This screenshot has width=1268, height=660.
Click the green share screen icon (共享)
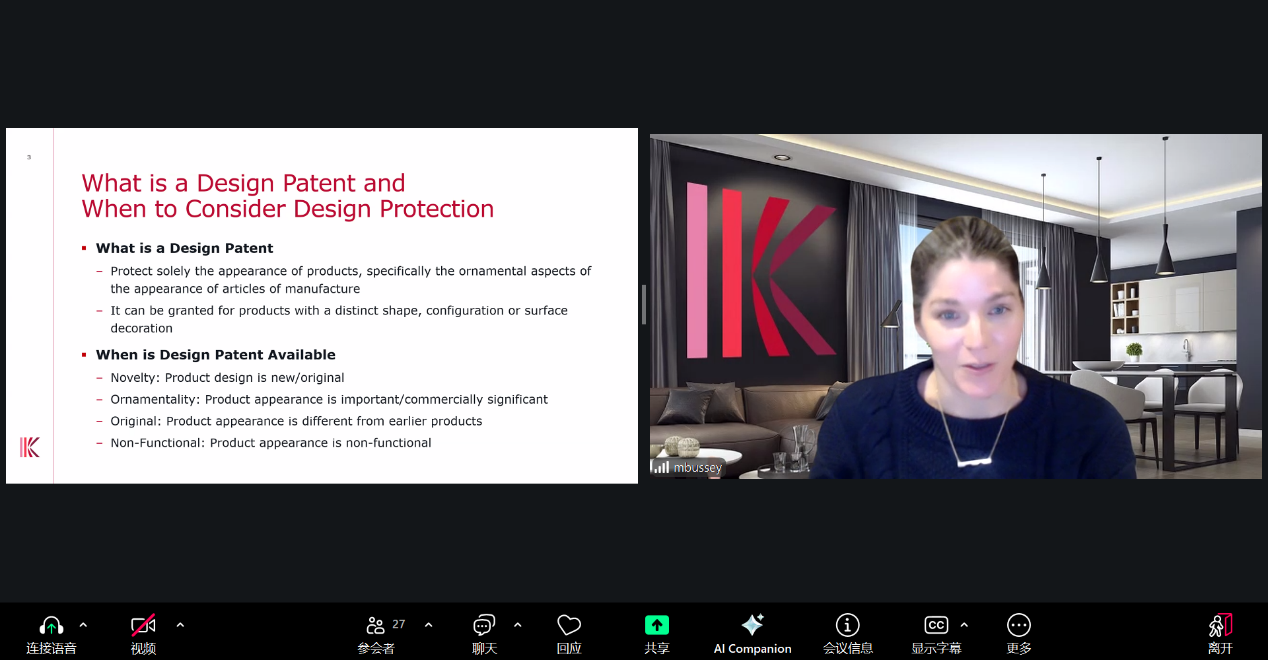click(656, 625)
